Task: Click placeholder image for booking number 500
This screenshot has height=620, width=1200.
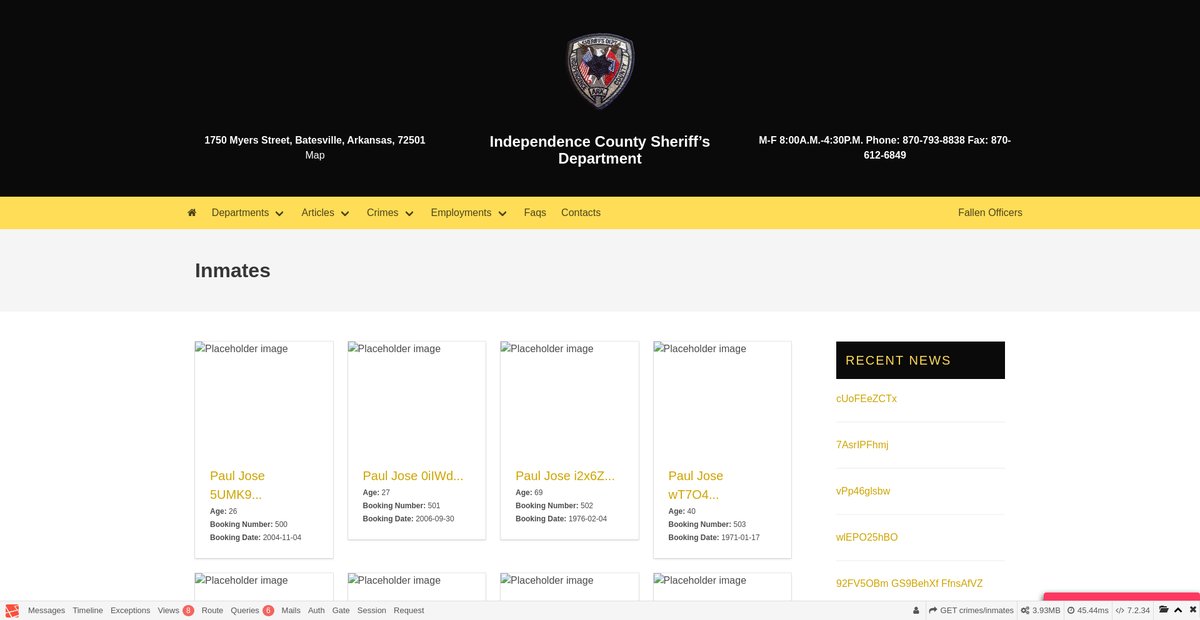Action: click(264, 397)
